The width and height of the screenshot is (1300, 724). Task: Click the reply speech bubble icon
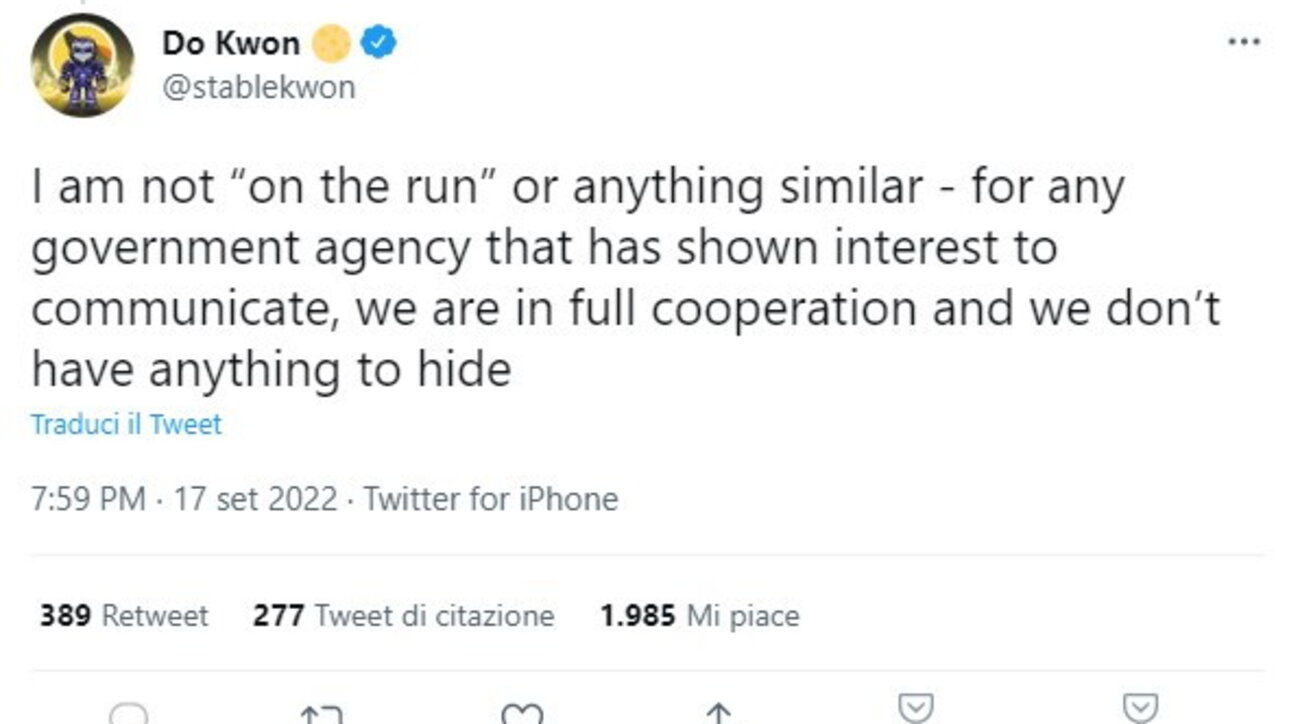(x=129, y=714)
